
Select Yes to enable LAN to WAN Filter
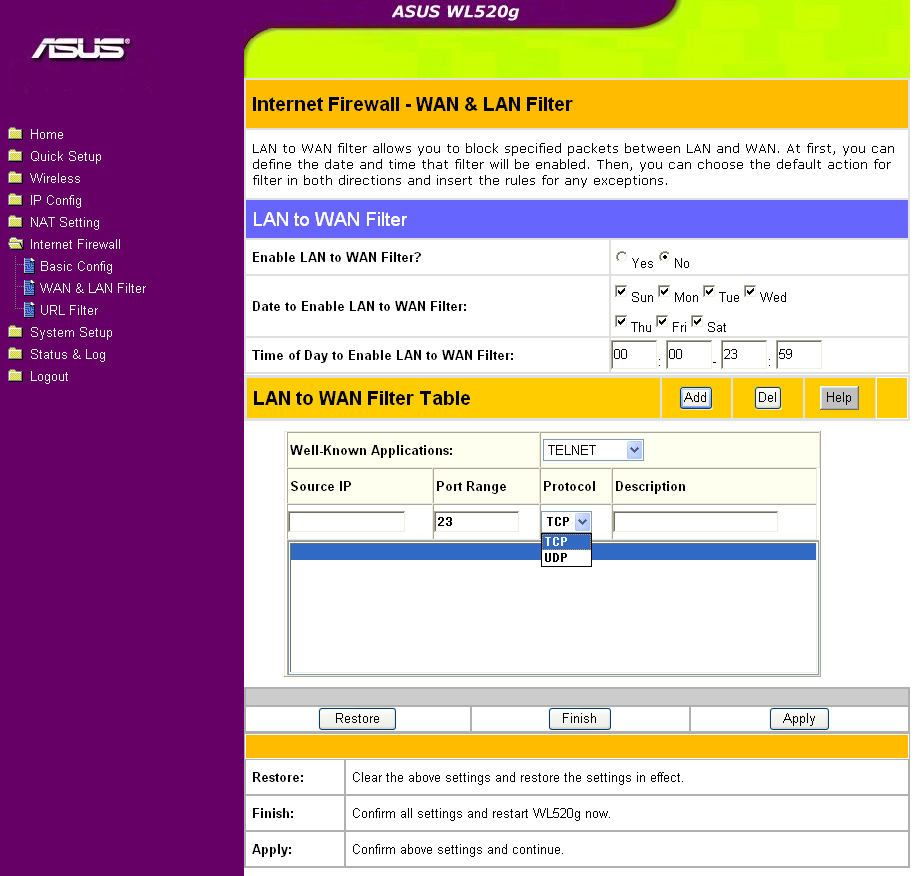[621, 257]
